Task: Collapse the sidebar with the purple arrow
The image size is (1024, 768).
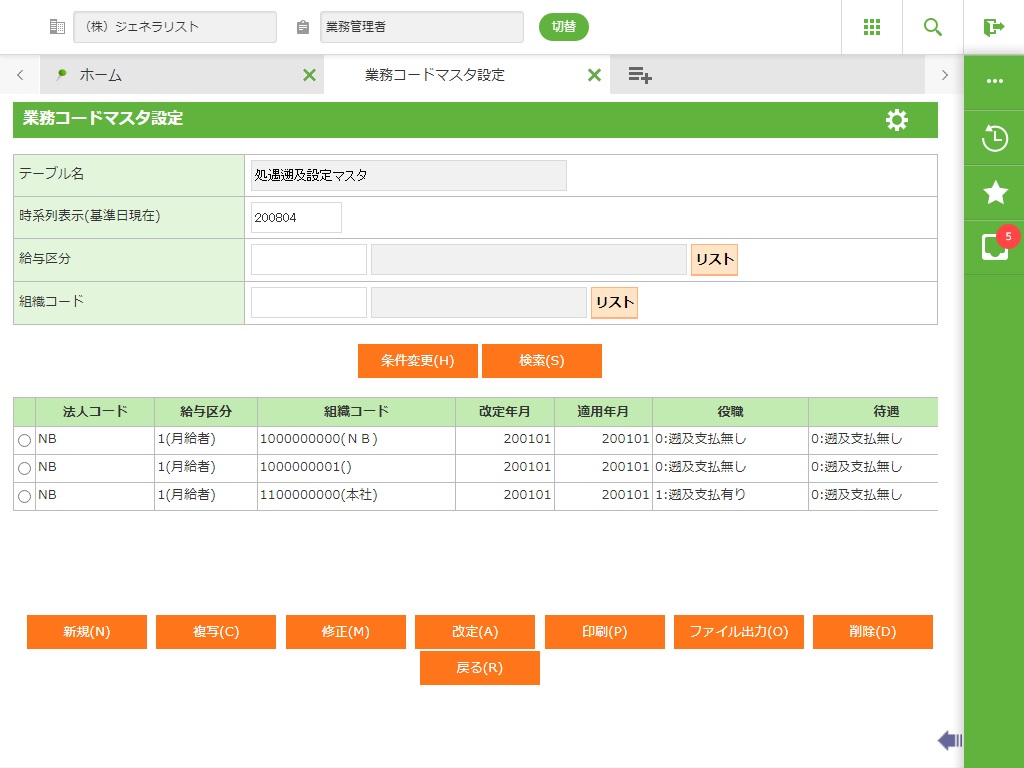Action: click(x=949, y=740)
